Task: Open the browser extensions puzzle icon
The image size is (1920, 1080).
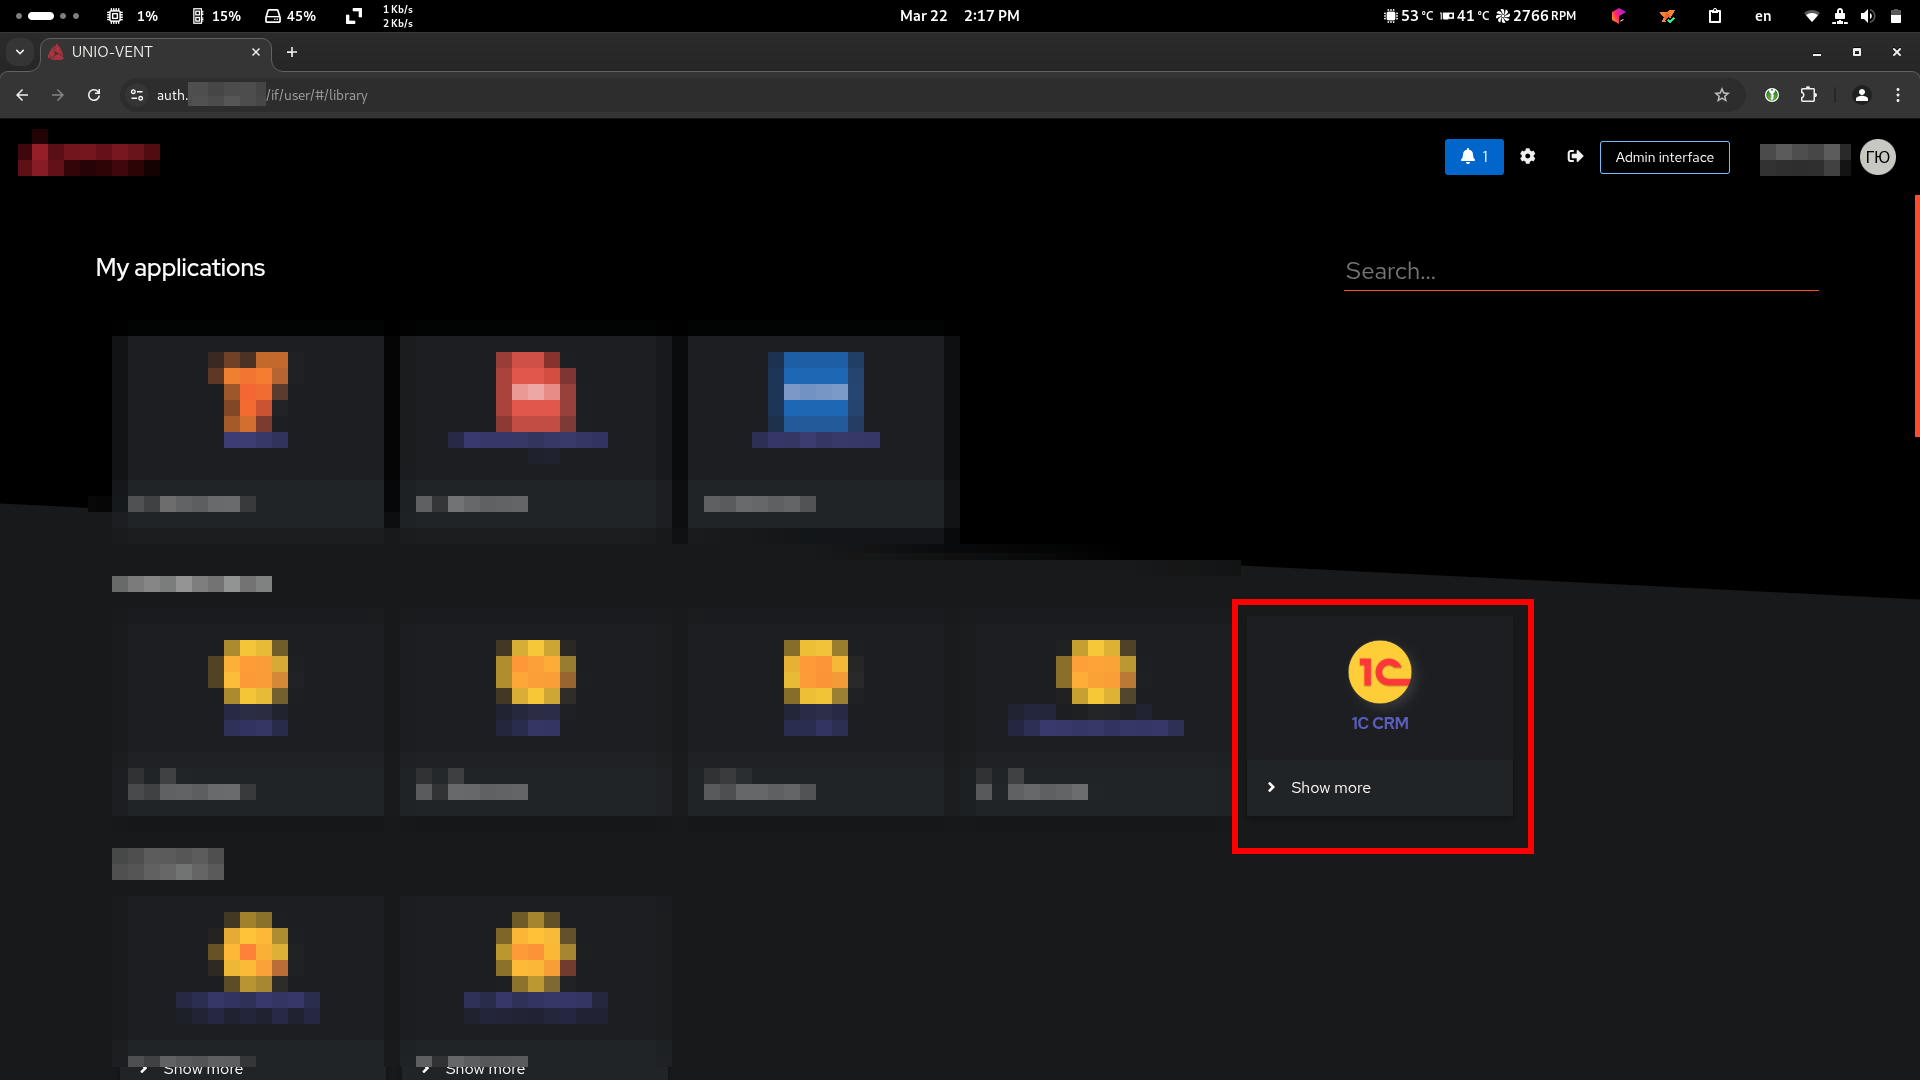Action: coord(1808,95)
